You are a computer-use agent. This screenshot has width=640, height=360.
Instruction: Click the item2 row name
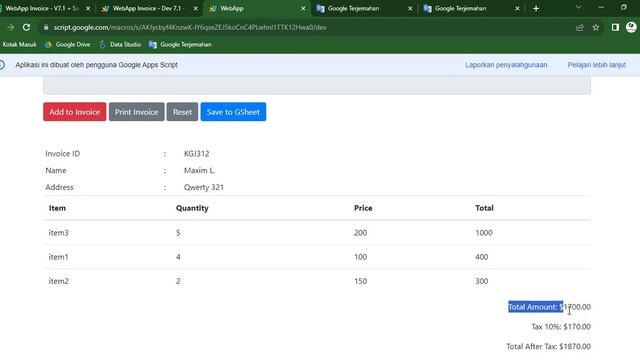[x=58, y=281]
